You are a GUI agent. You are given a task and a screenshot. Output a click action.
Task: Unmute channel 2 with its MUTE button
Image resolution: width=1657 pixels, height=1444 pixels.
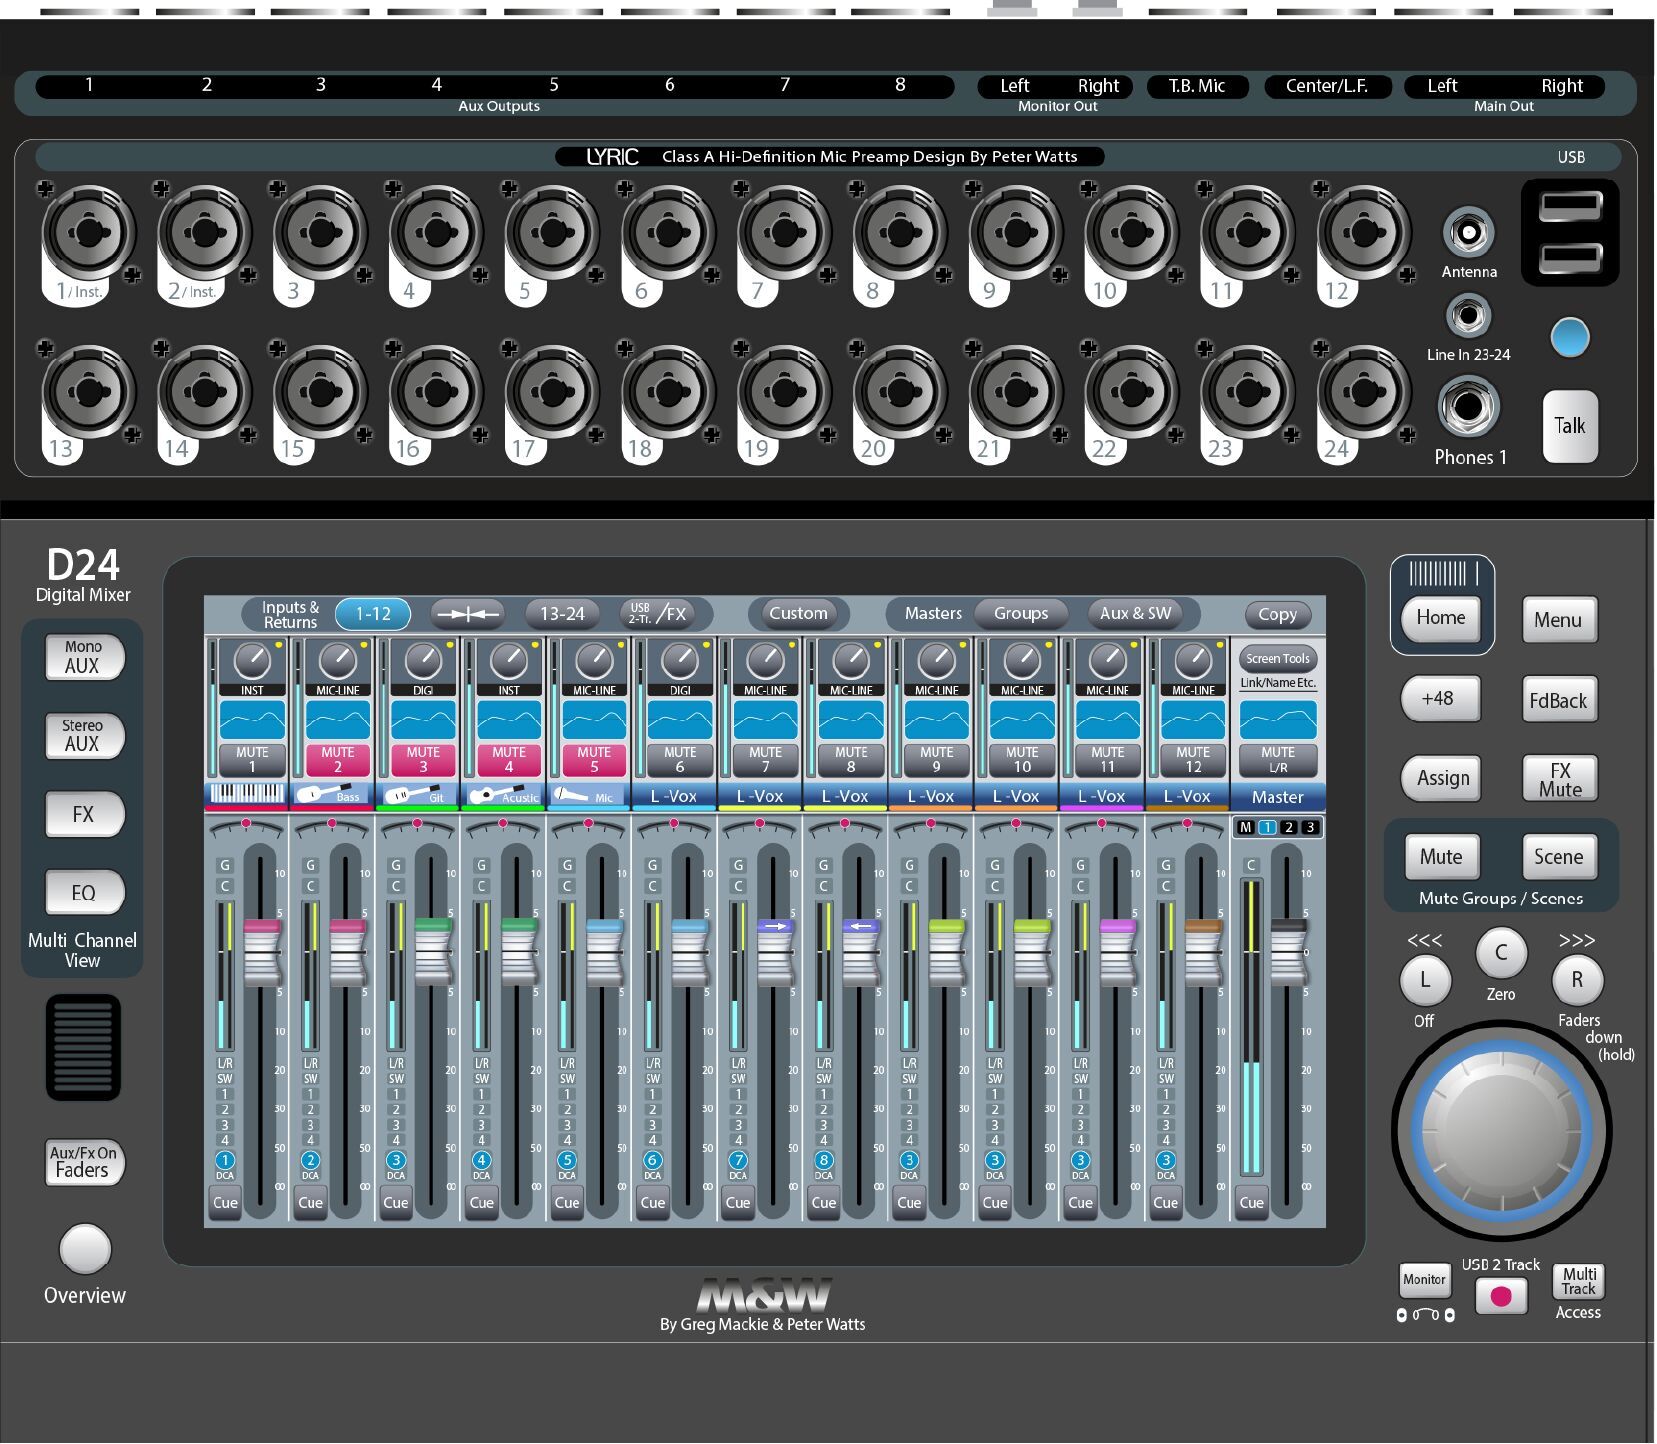(338, 760)
